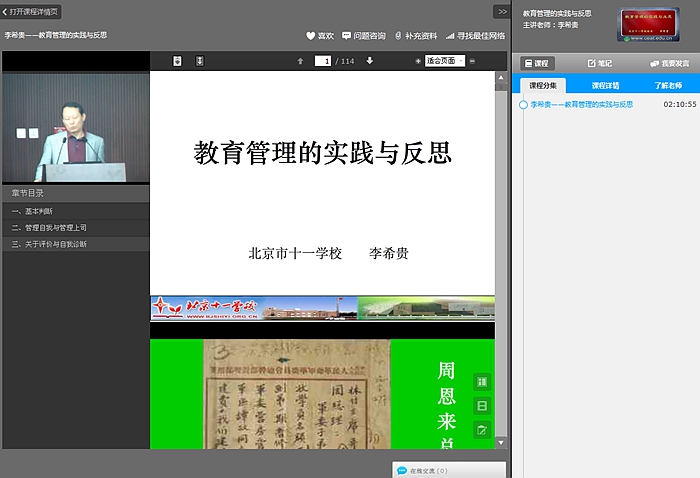Select chapter 三、关于评价与自我诊断

[x=76, y=244]
